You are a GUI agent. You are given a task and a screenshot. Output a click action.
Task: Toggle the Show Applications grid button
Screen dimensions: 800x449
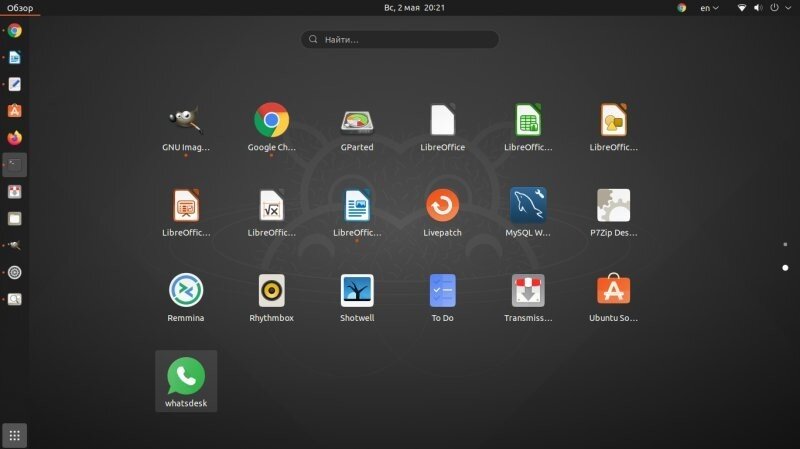(14, 435)
